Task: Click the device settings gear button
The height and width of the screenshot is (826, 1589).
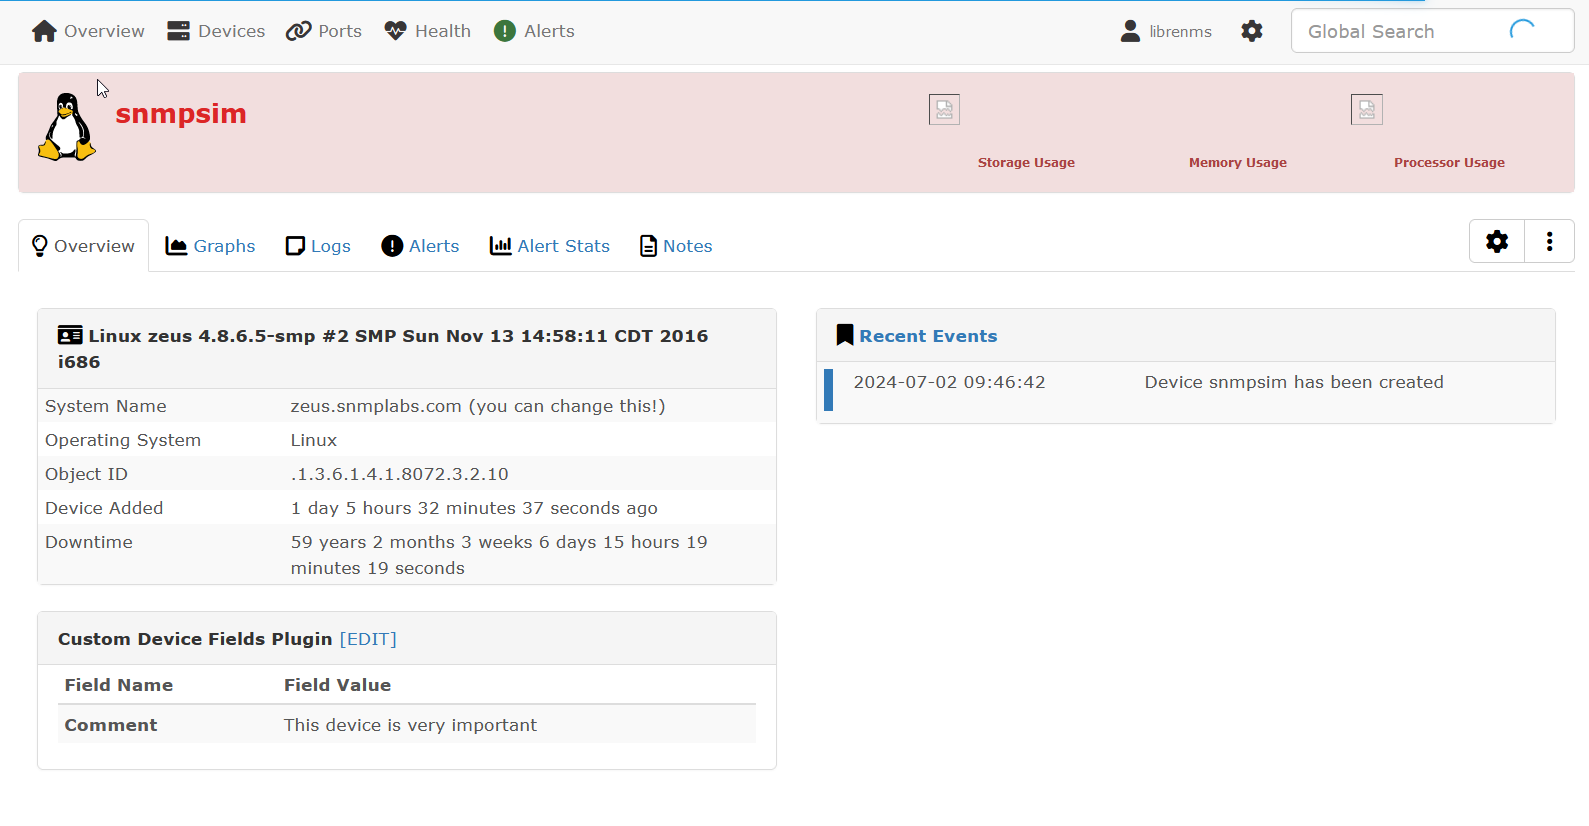Action: pos(1496,241)
